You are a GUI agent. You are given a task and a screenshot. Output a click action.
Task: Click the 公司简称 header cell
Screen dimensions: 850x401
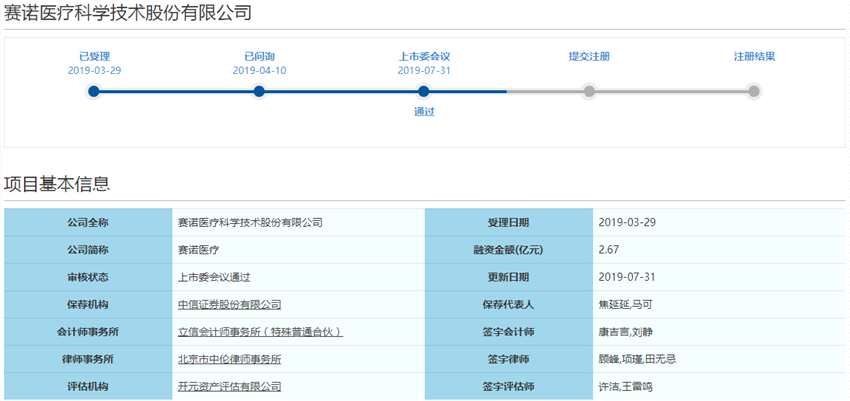[x=88, y=250]
